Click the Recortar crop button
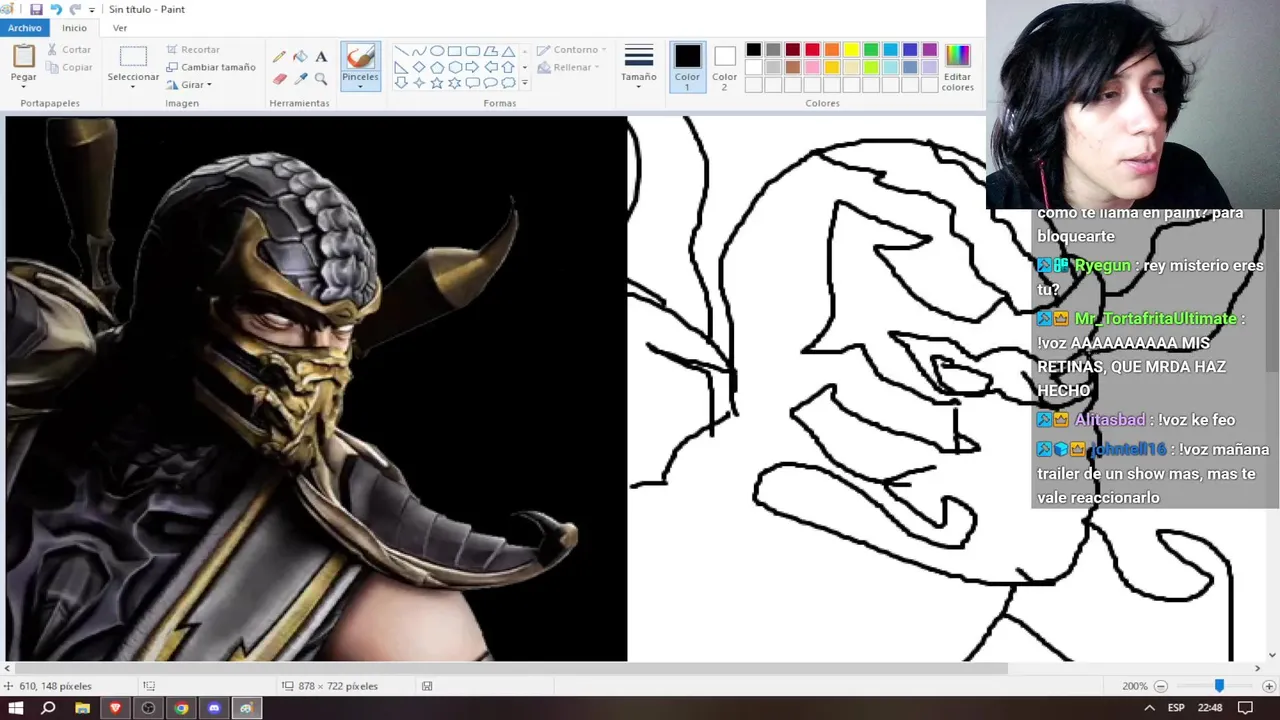Viewport: 1280px width, 720px height. [193, 49]
